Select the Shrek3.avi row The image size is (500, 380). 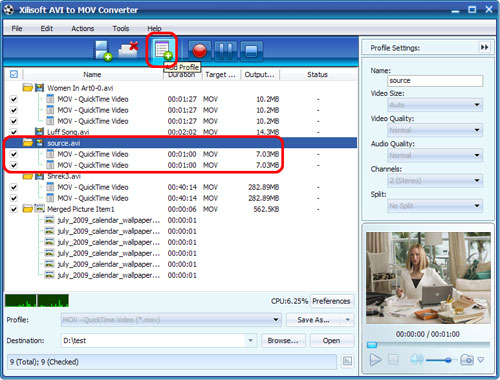[x=180, y=176]
